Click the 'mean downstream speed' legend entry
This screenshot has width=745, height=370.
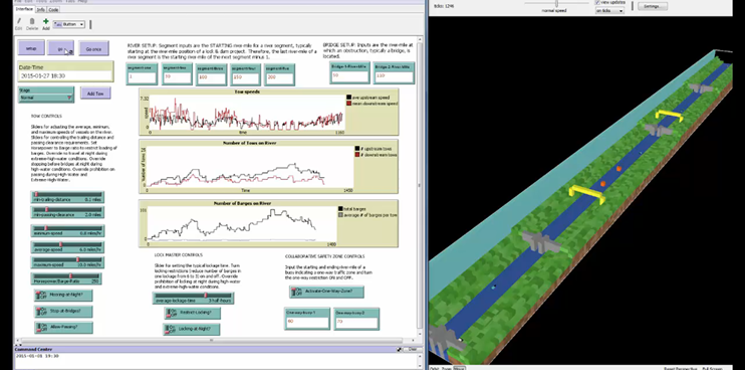(x=372, y=103)
